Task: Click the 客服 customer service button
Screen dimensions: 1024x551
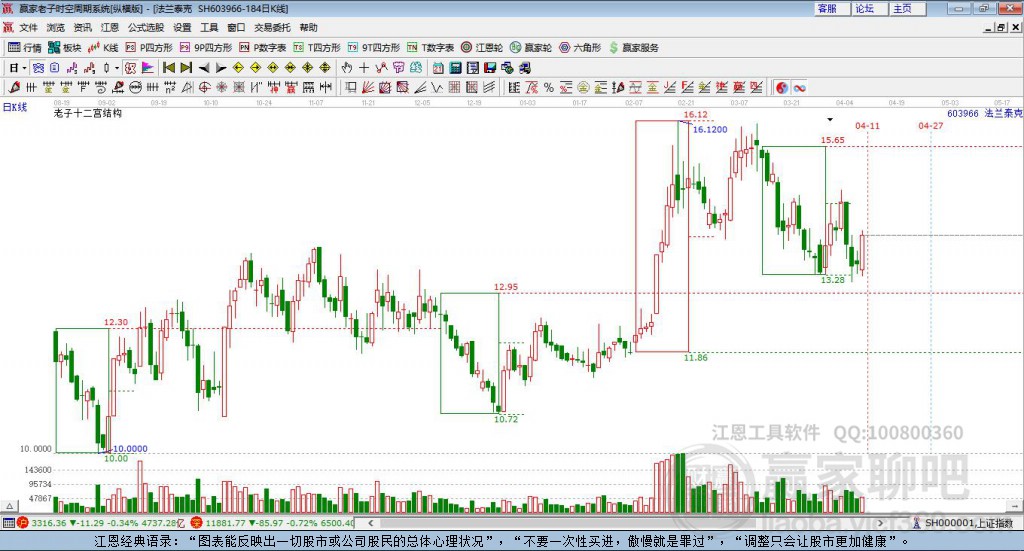Action: [827, 8]
